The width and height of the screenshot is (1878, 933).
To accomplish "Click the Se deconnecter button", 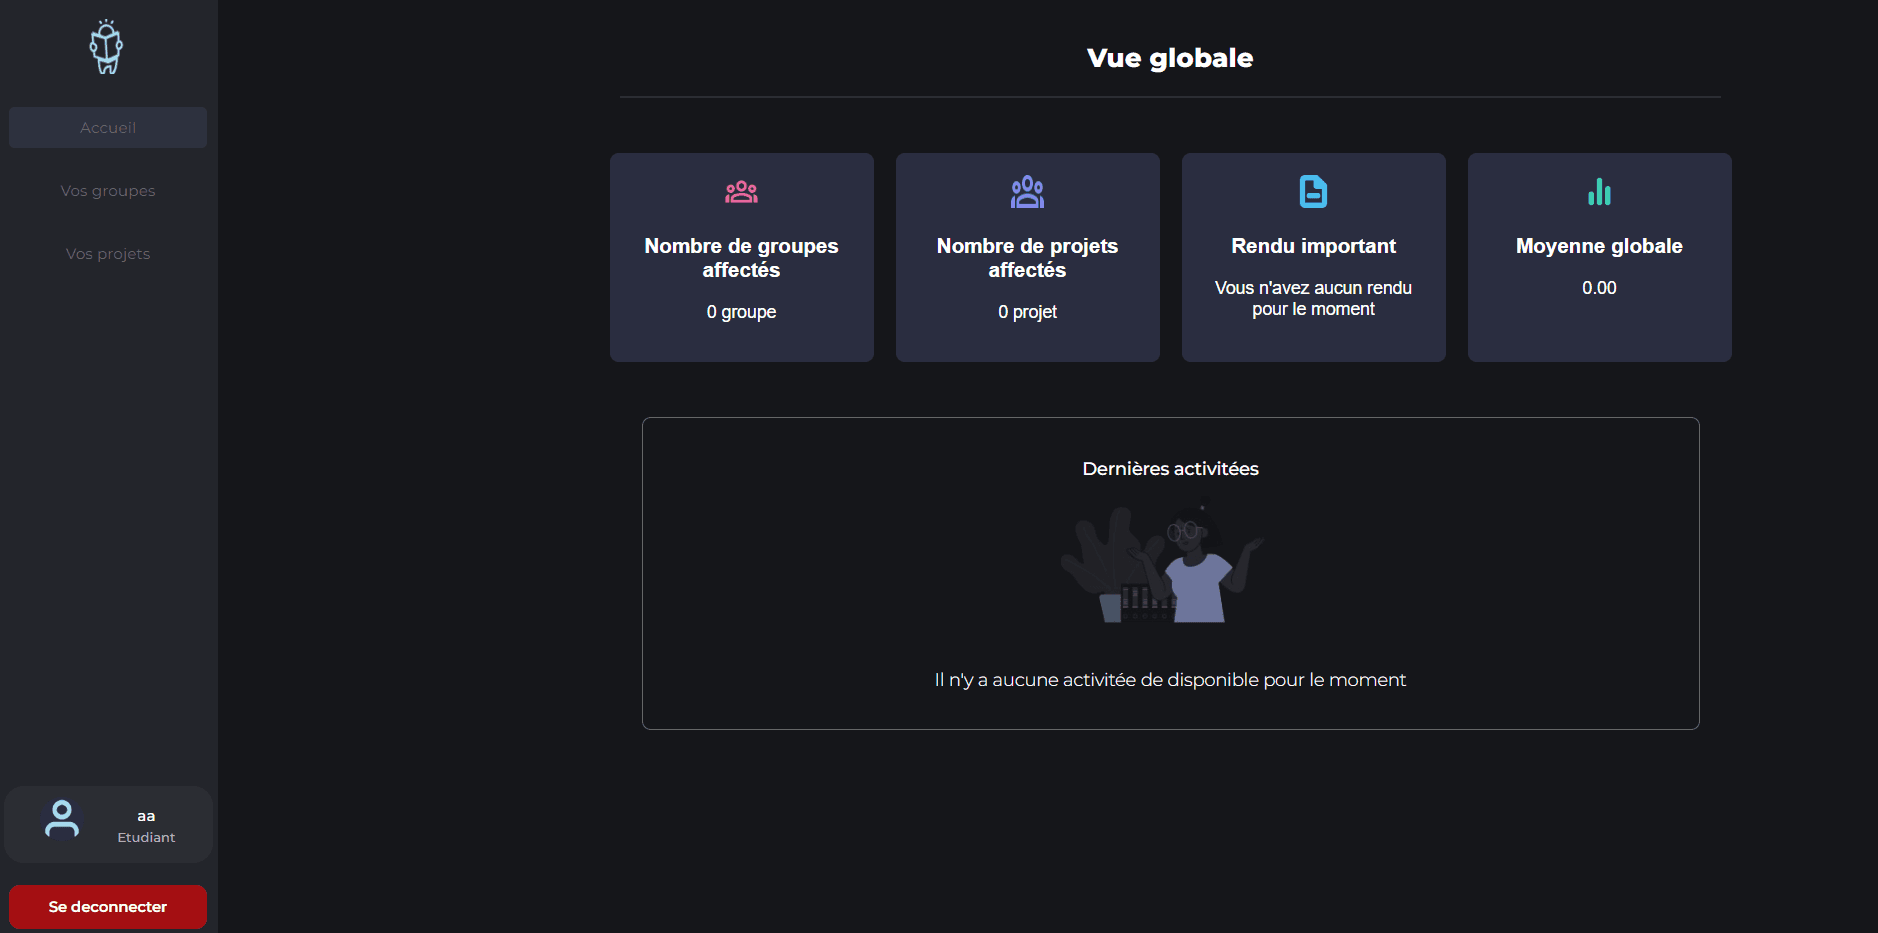I will coord(107,906).
